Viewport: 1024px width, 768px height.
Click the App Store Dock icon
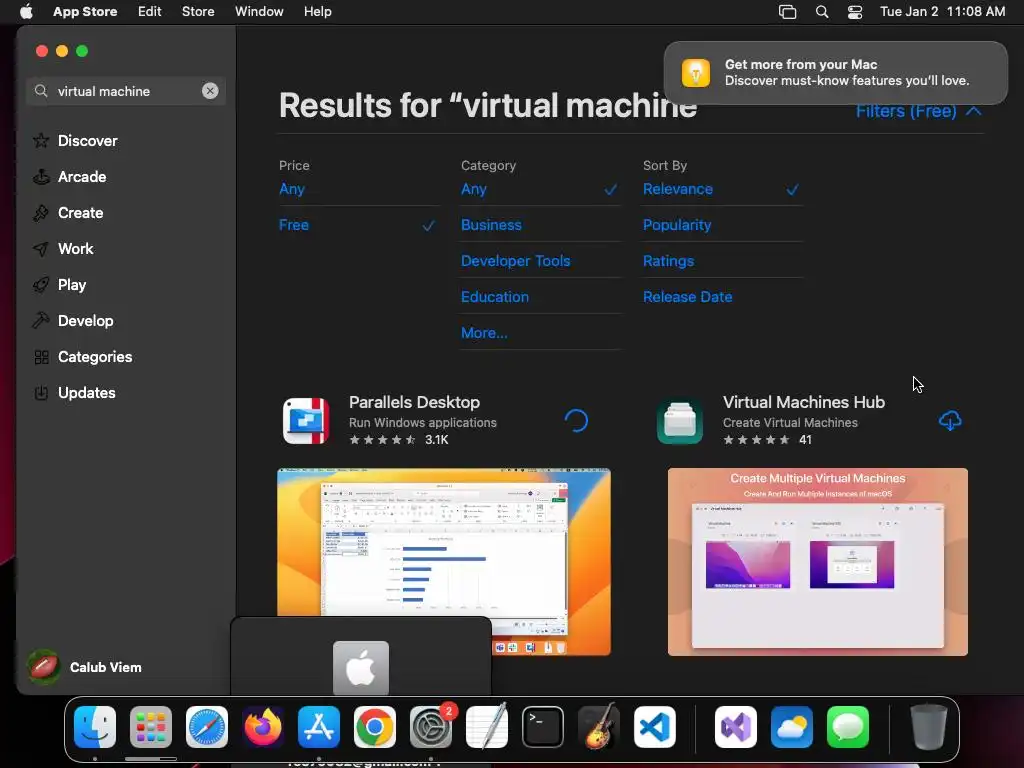319,726
